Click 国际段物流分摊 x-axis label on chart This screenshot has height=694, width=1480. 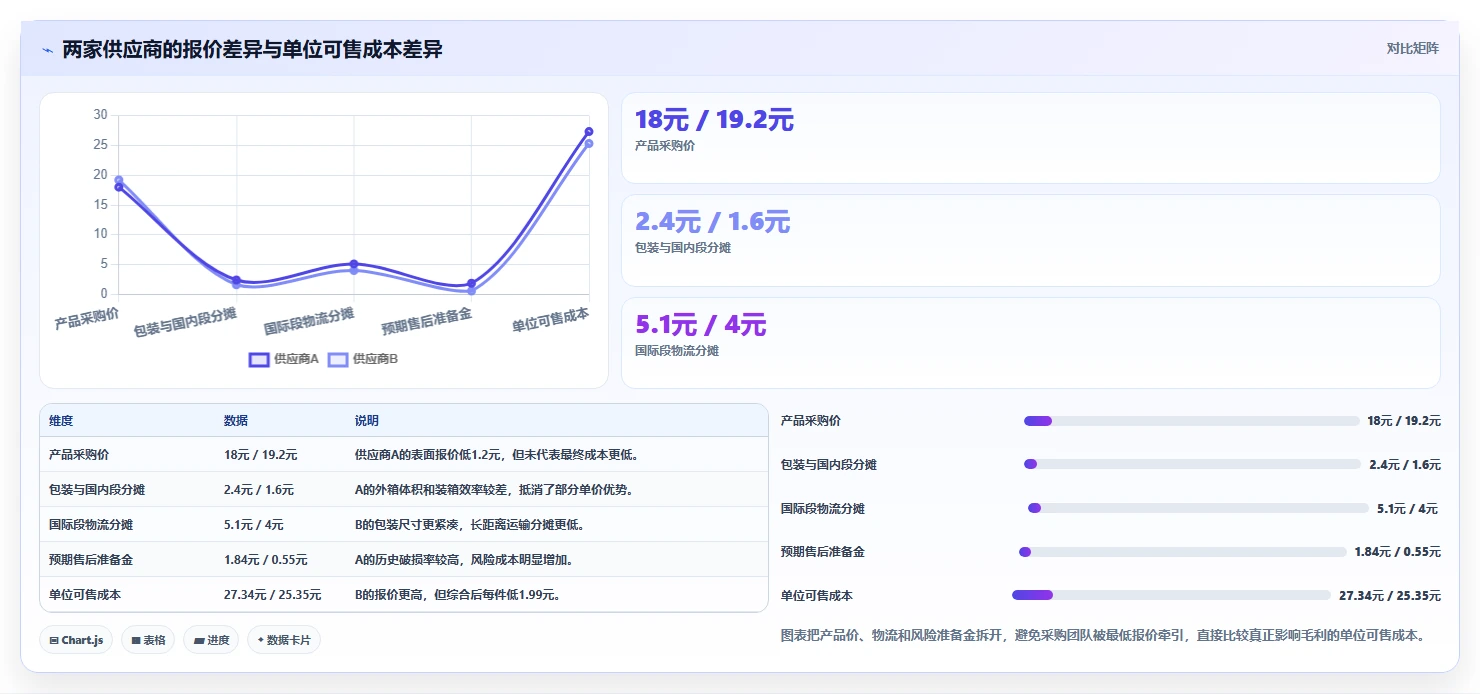(x=309, y=321)
